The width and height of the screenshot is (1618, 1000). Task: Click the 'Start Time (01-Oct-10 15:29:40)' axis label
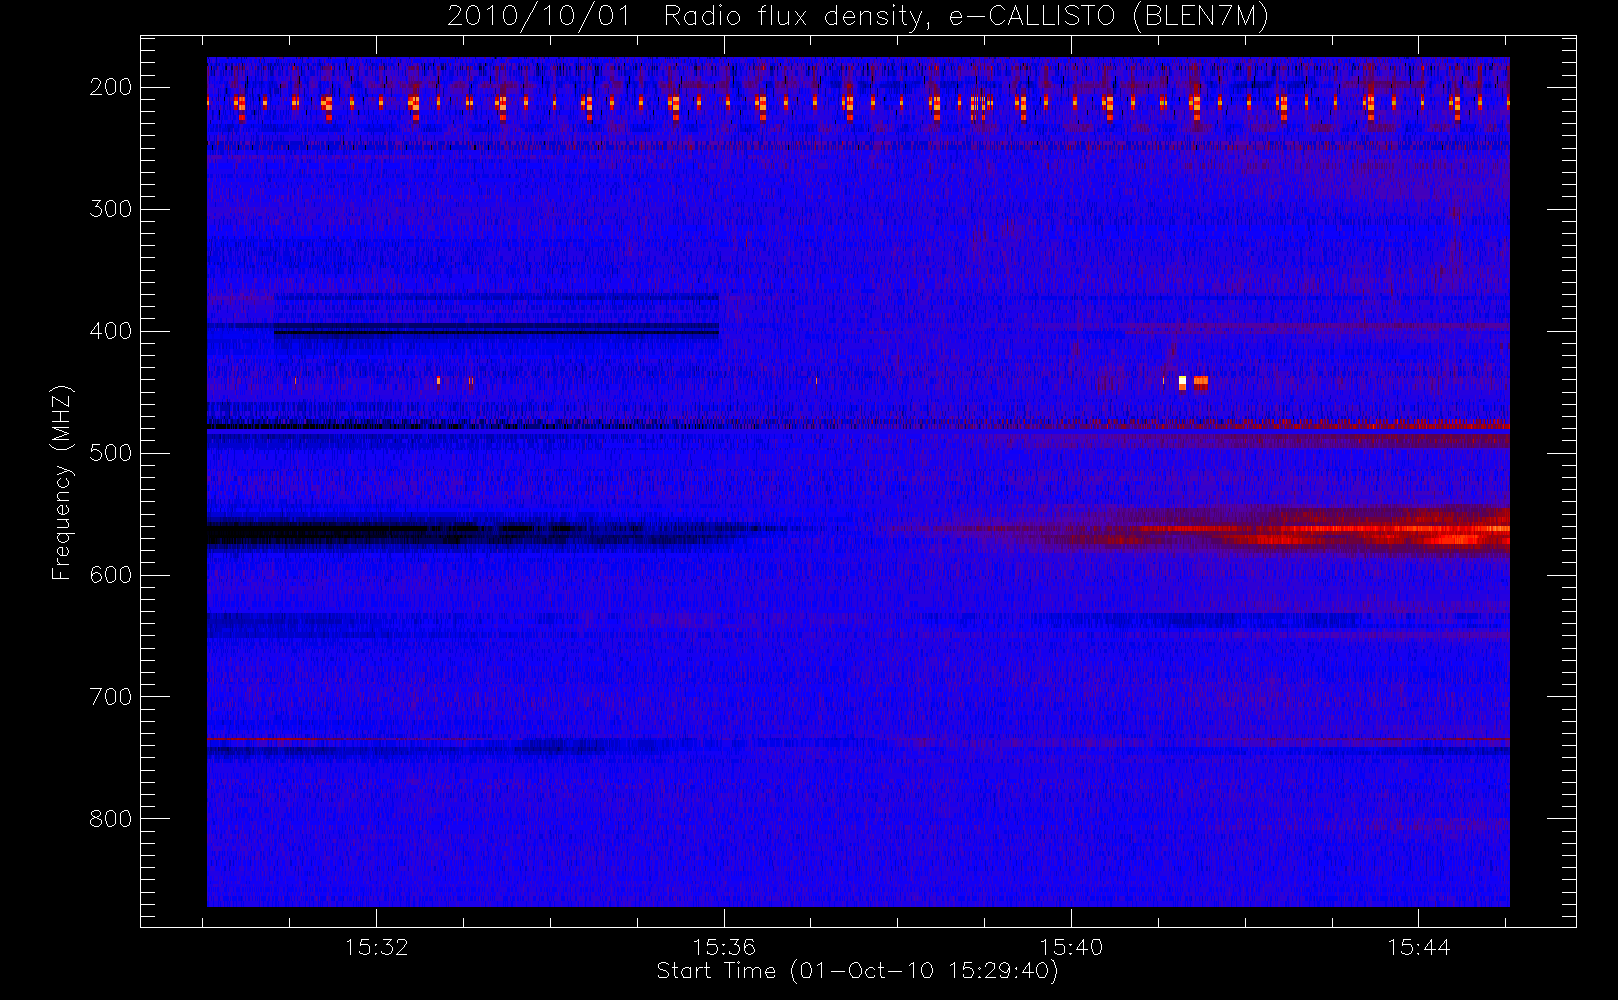(x=857, y=971)
